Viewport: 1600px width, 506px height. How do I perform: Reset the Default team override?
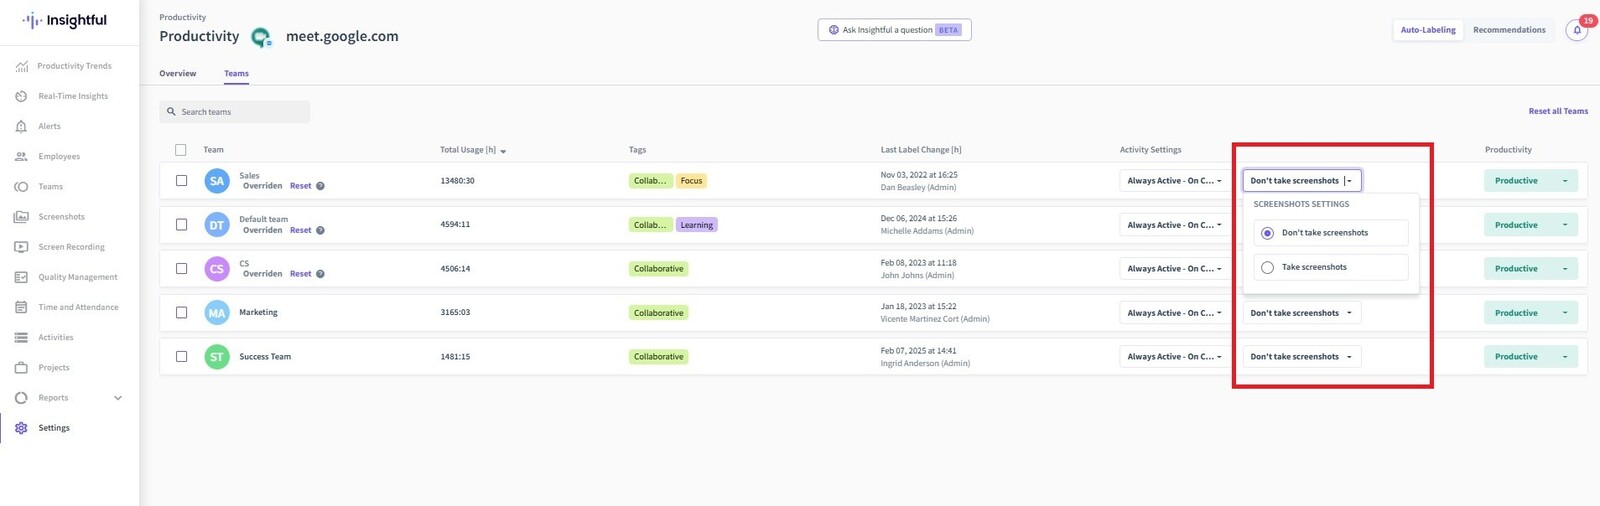pyautogui.click(x=300, y=230)
